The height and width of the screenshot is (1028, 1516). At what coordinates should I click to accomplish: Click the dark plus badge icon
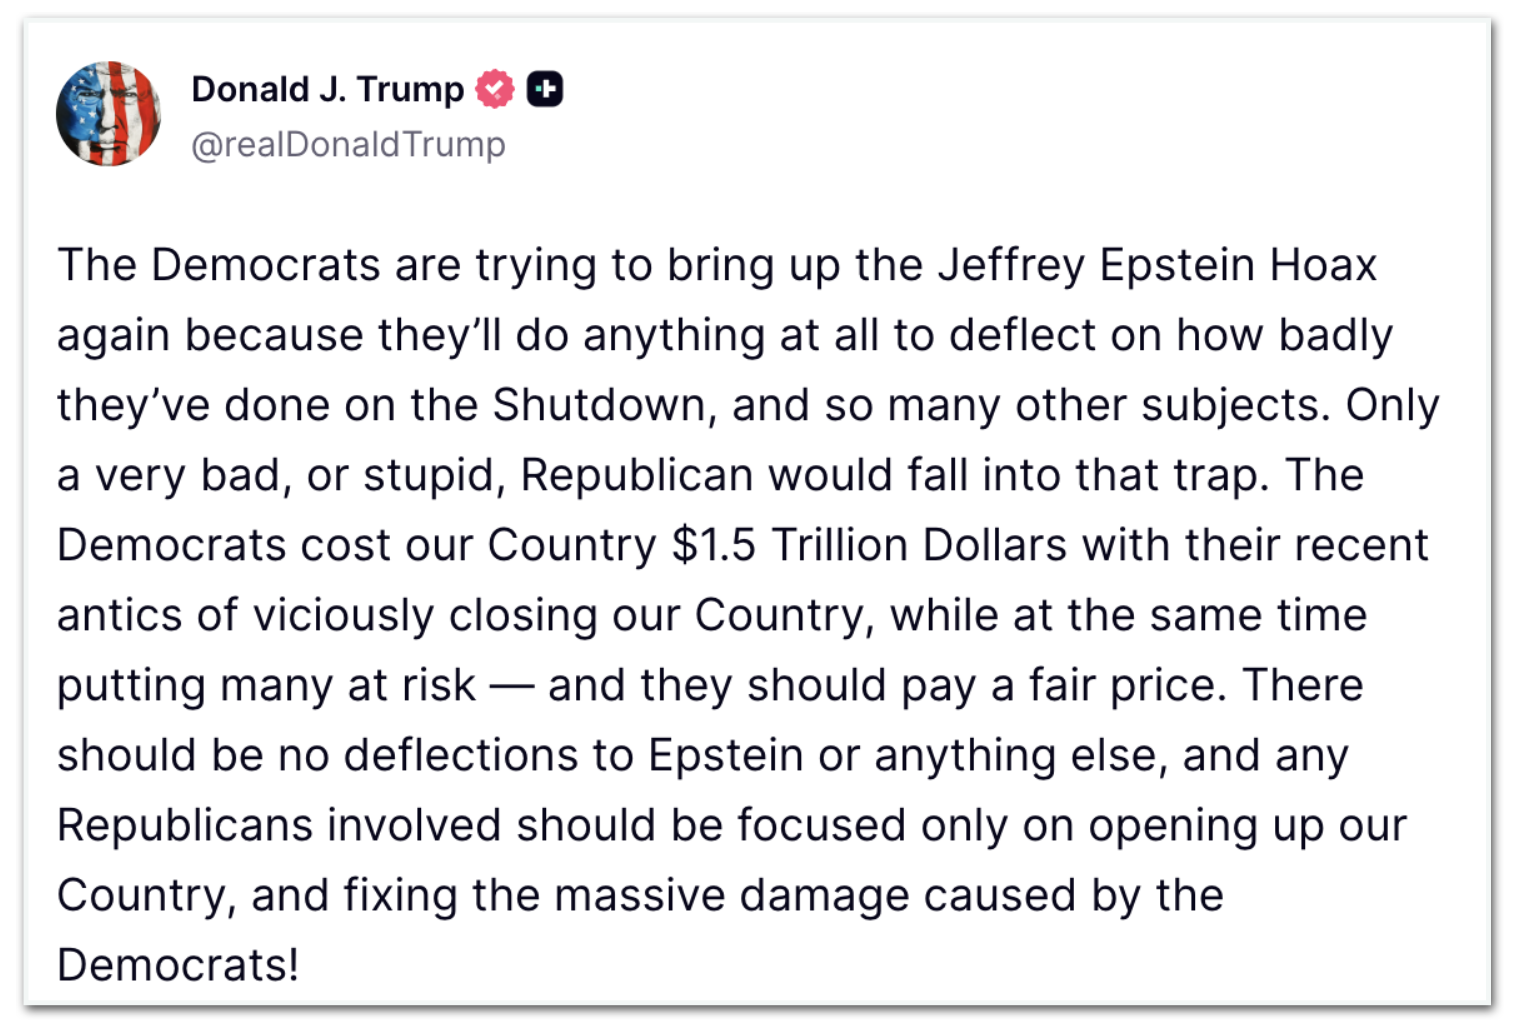[x=545, y=90]
